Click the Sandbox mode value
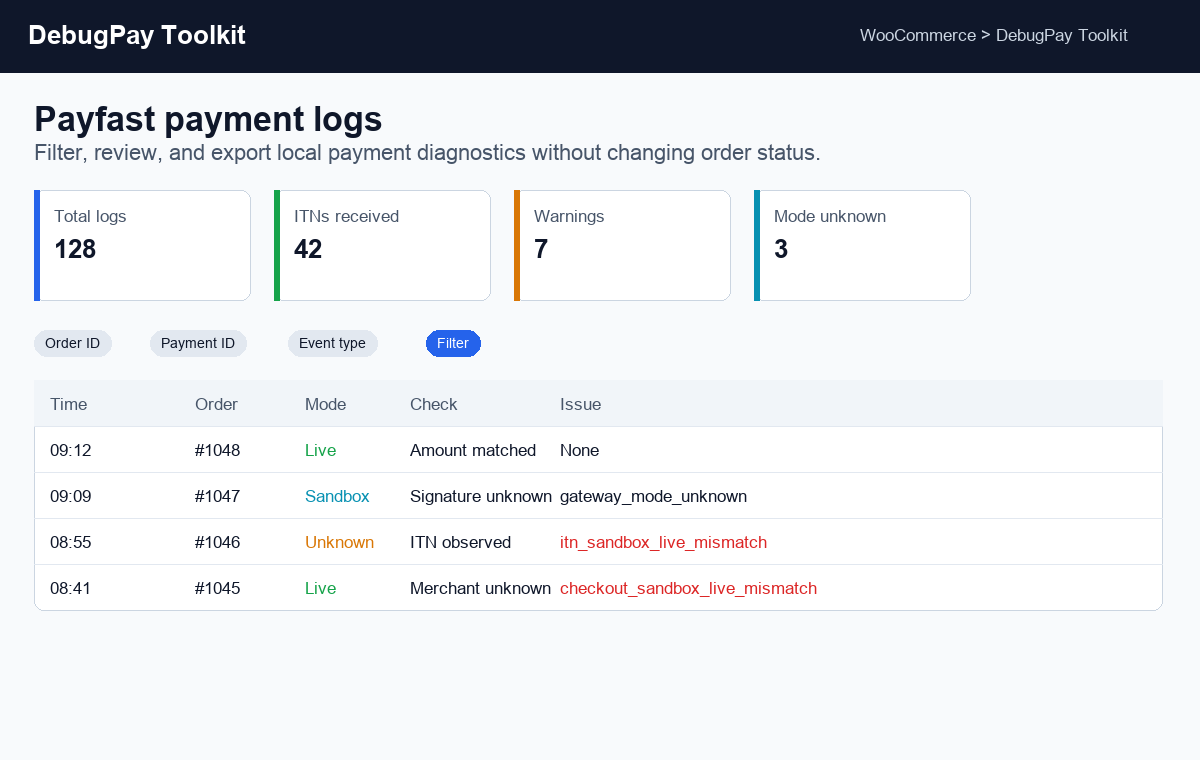The image size is (1200, 760). coord(337,496)
